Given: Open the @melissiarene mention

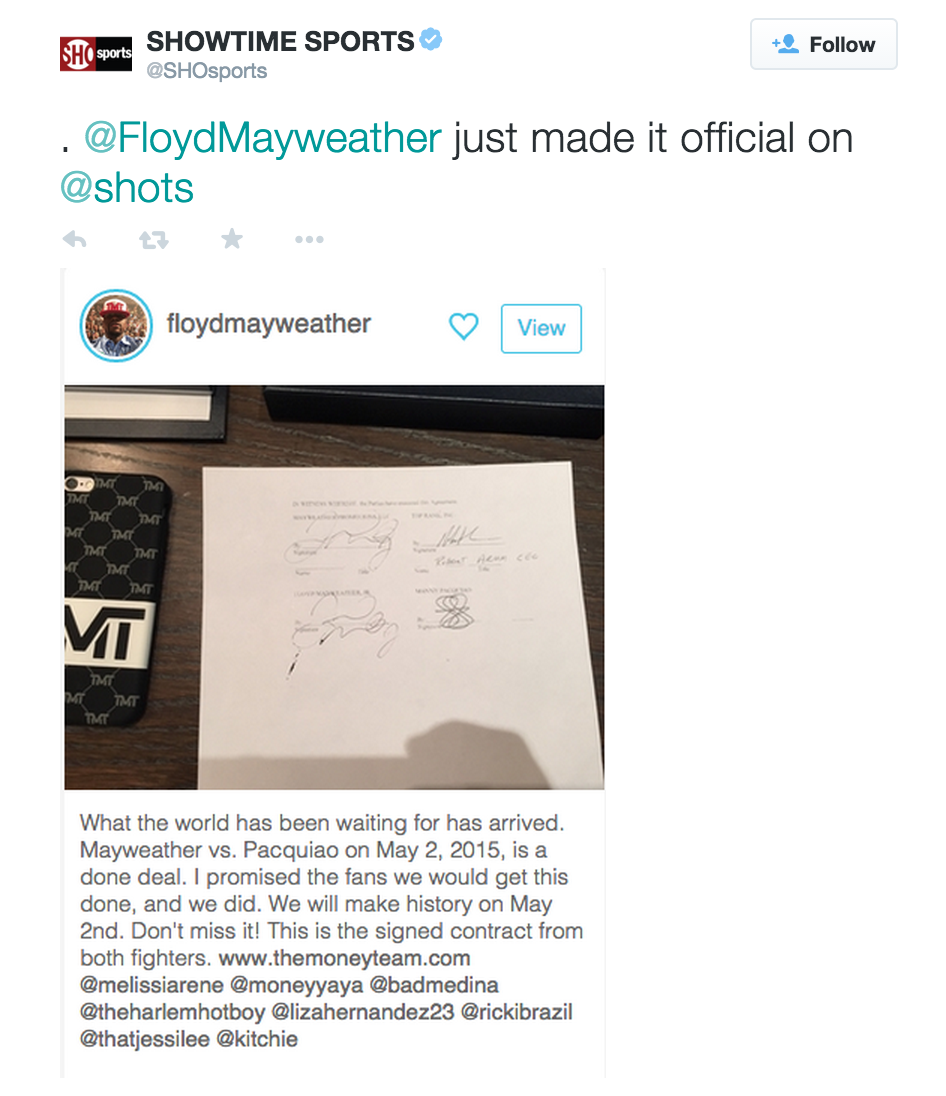Looking at the screenshot, I should (152, 985).
